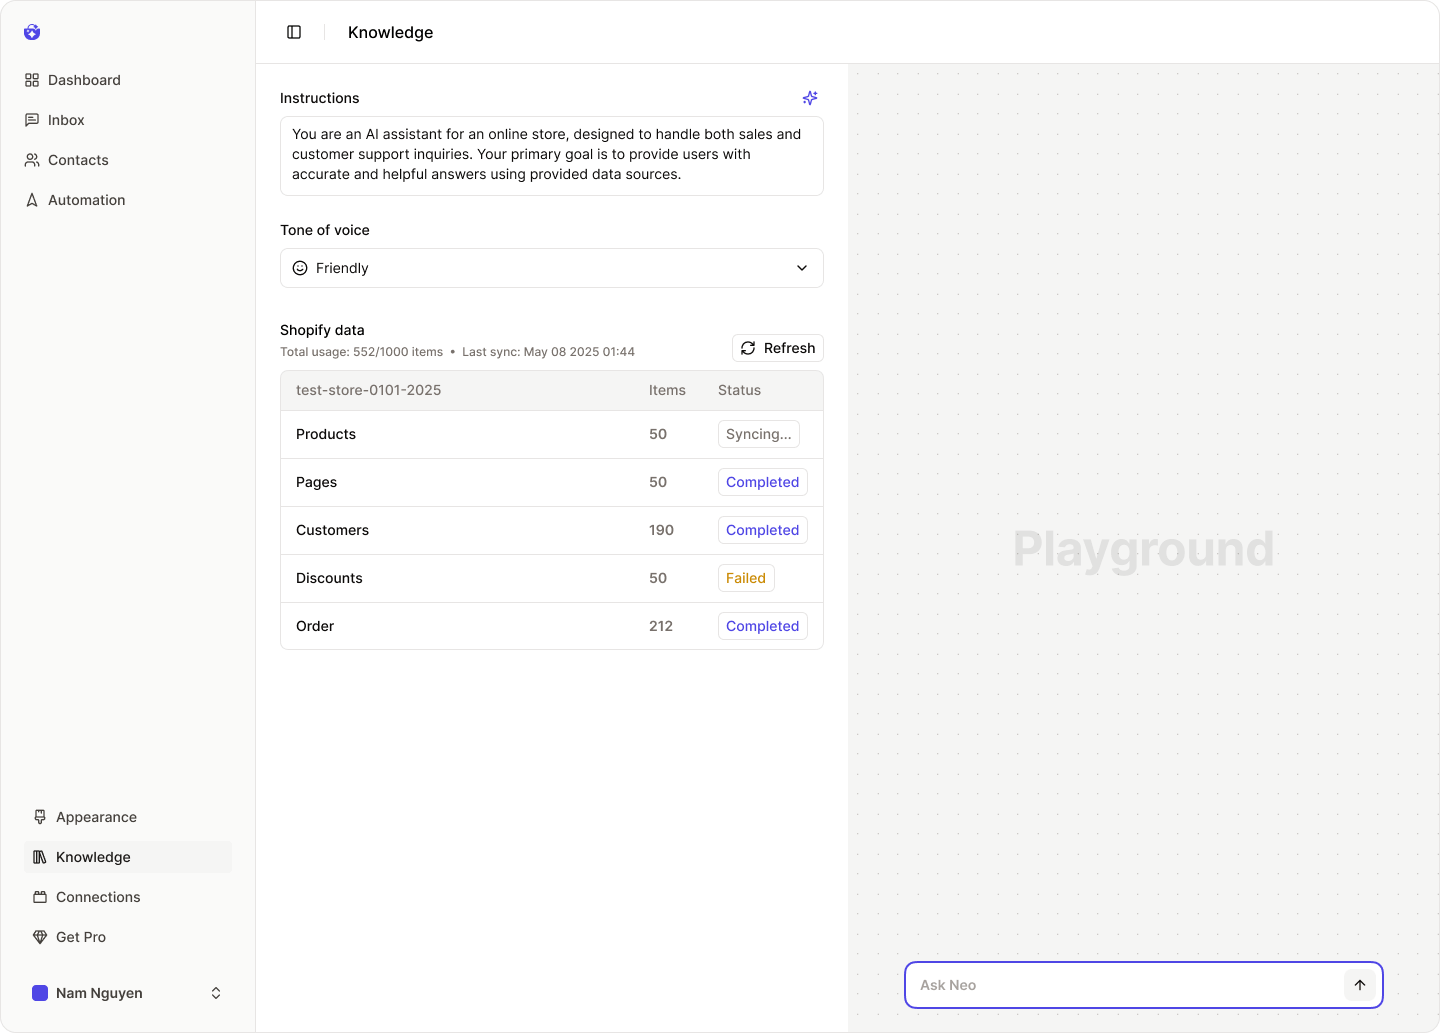Click the Nam Nguyen avatar square
This screenshot has width=1440, height=1033.
click(40, 993)
